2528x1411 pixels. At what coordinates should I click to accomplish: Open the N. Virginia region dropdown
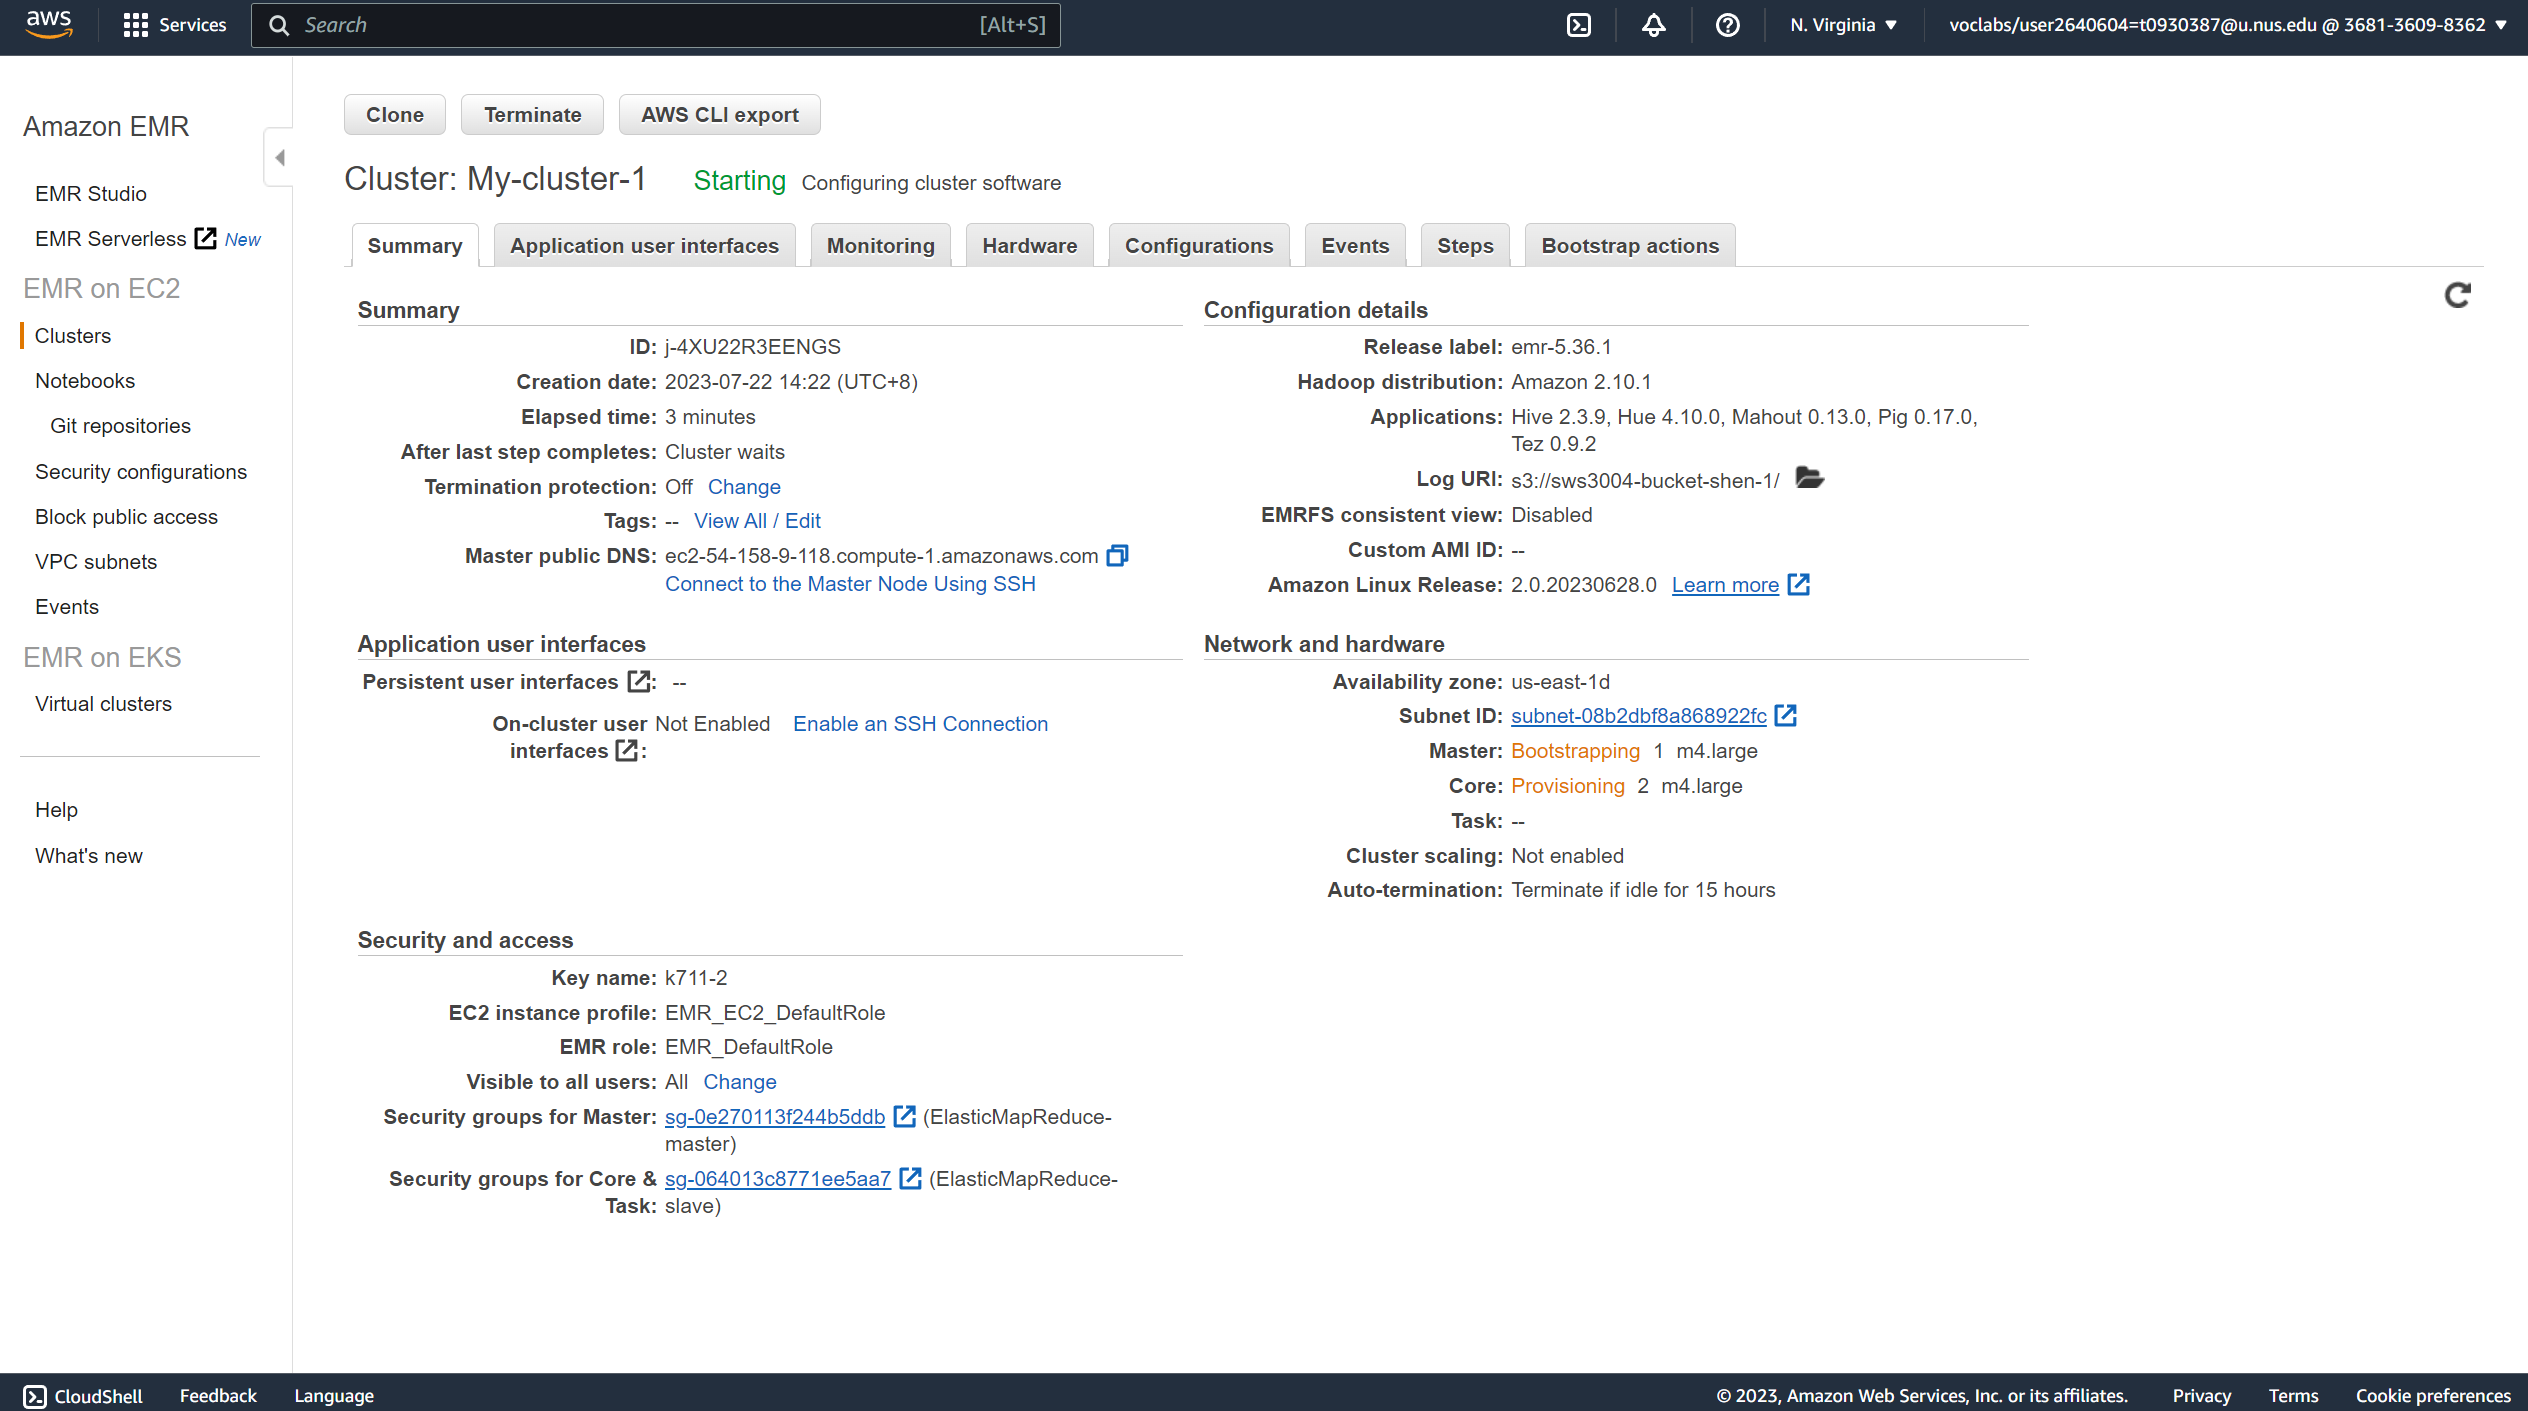coord(1843,25)
